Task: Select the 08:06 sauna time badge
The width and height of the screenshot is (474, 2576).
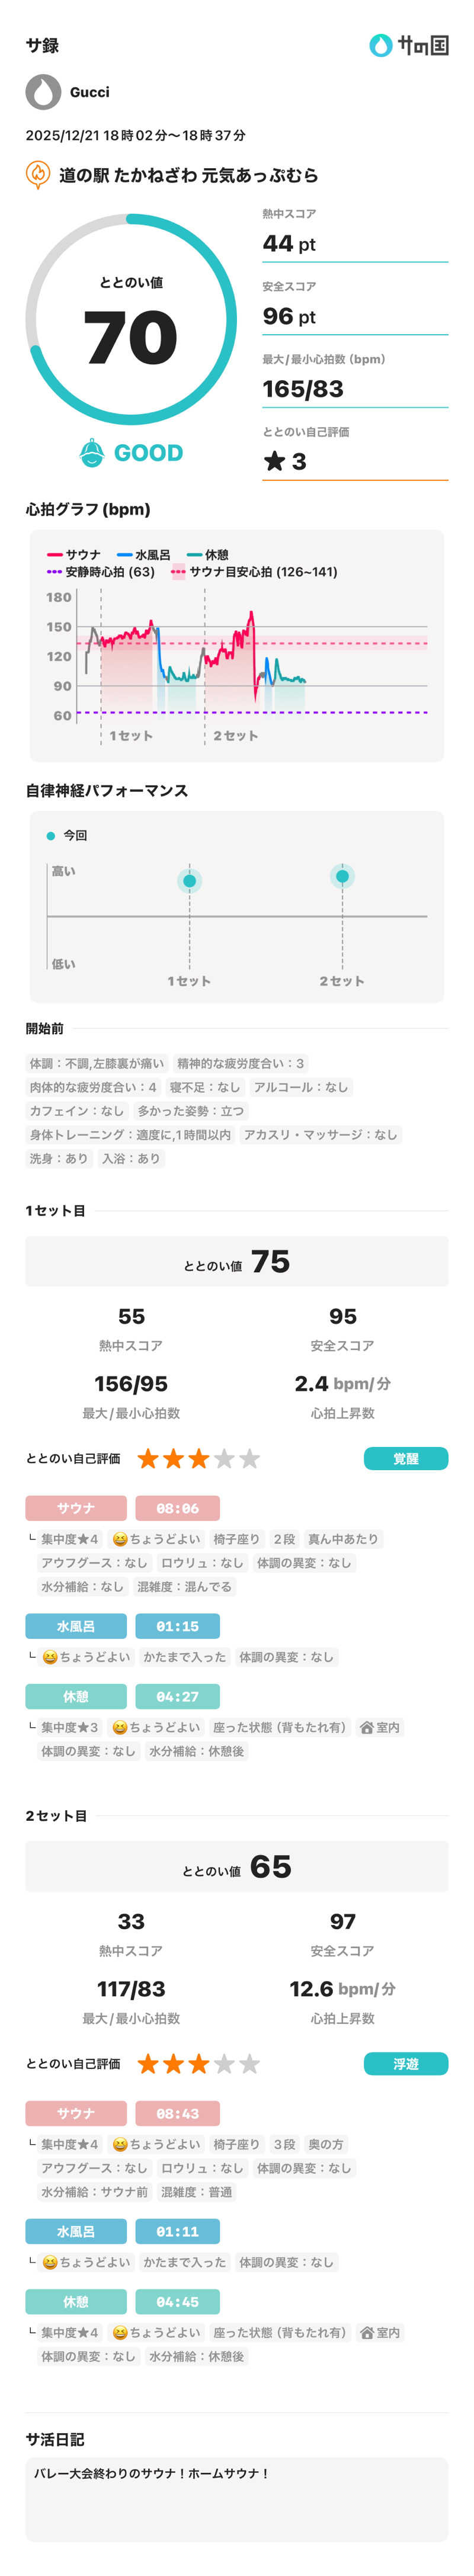Action: (x=177, y=1508)
